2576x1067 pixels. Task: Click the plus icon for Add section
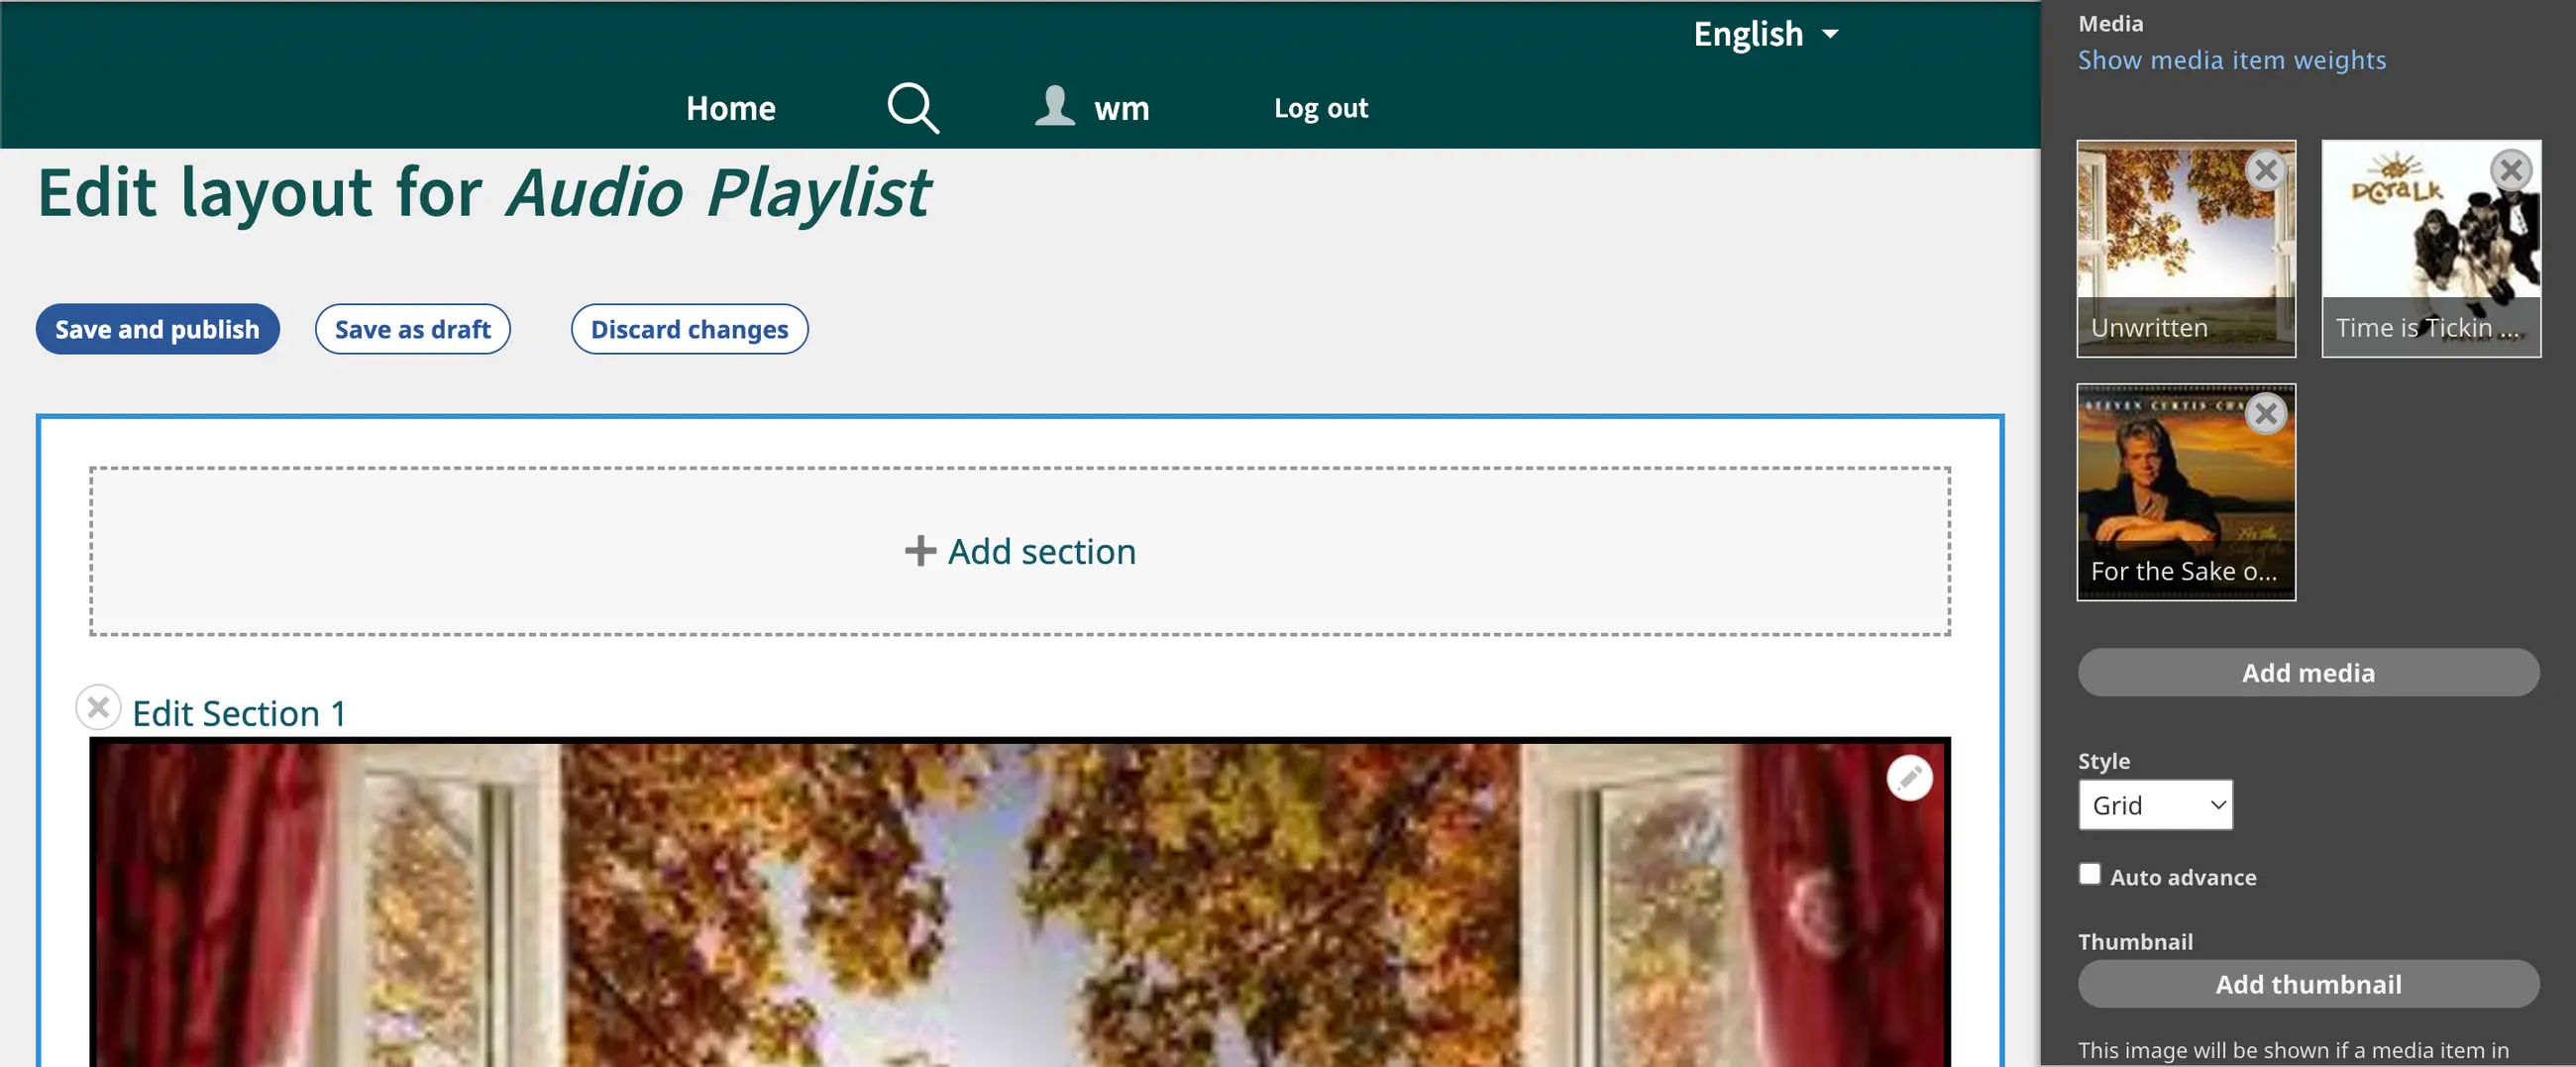920,551
